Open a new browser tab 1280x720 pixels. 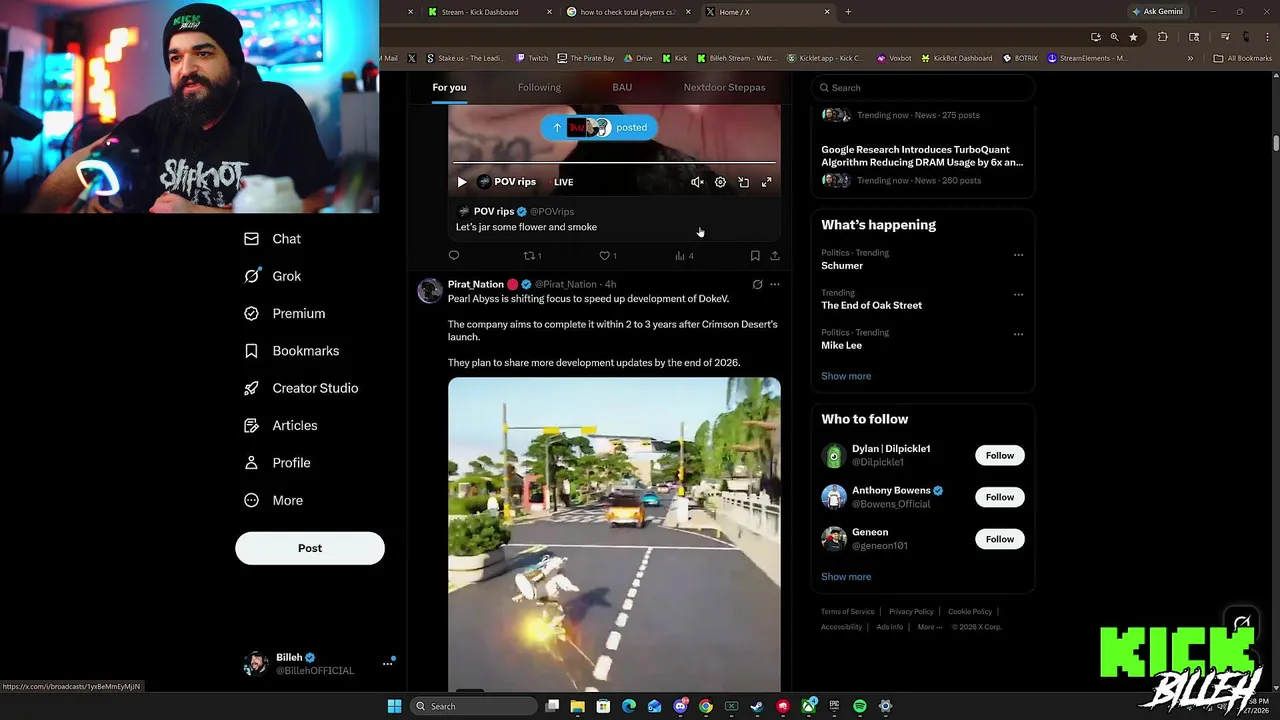tap(848, 12)
